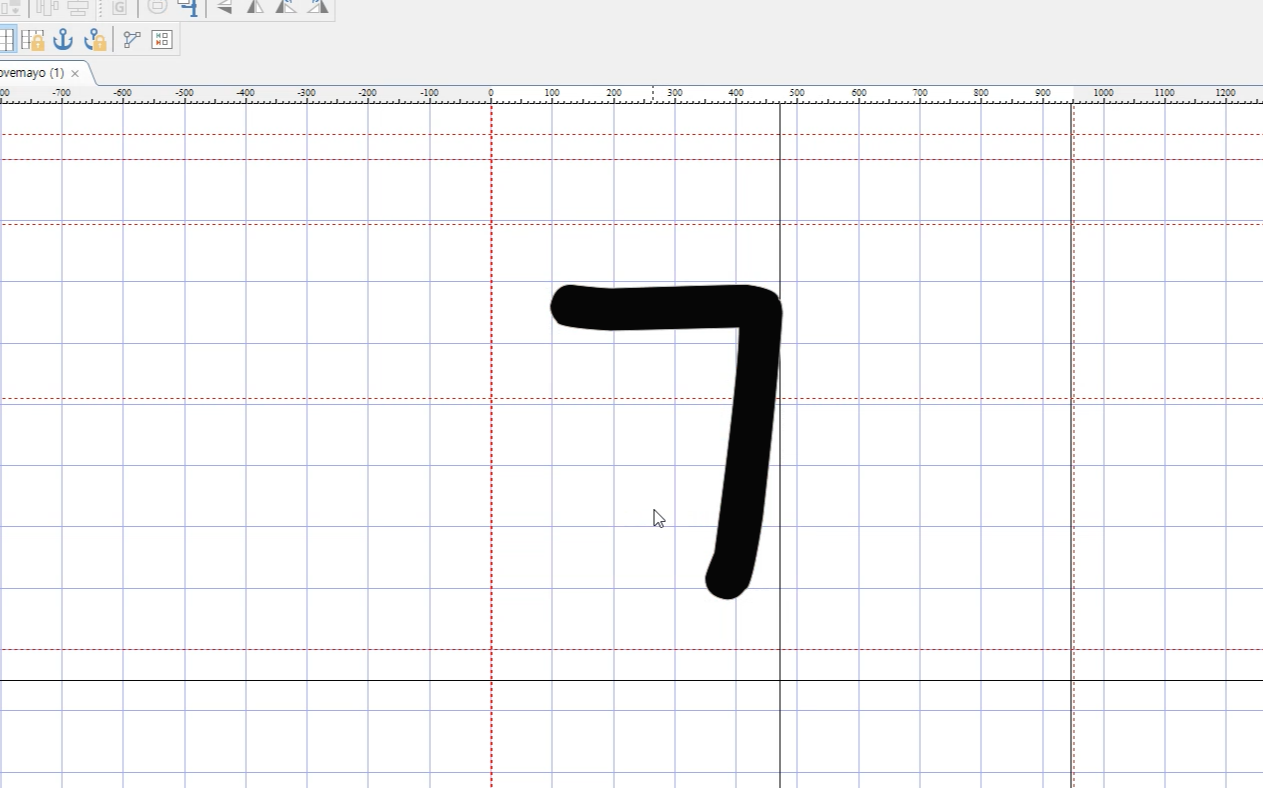The width and height of the screenshot is (1263, 788).
Task: Click ruler mark 0
Action: [x=491, y=93]
